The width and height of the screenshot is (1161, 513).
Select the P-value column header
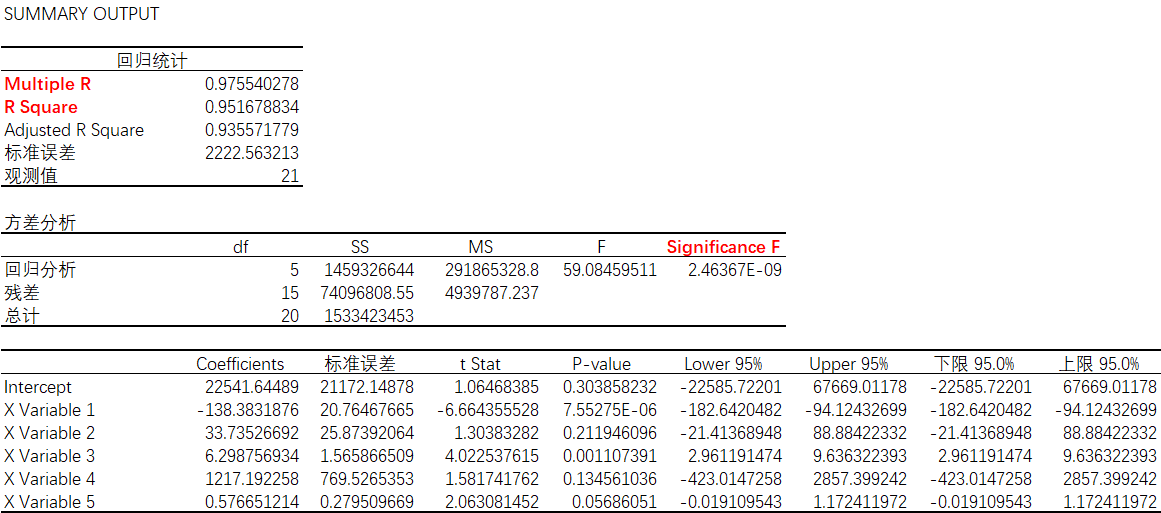tap(601, 363)
